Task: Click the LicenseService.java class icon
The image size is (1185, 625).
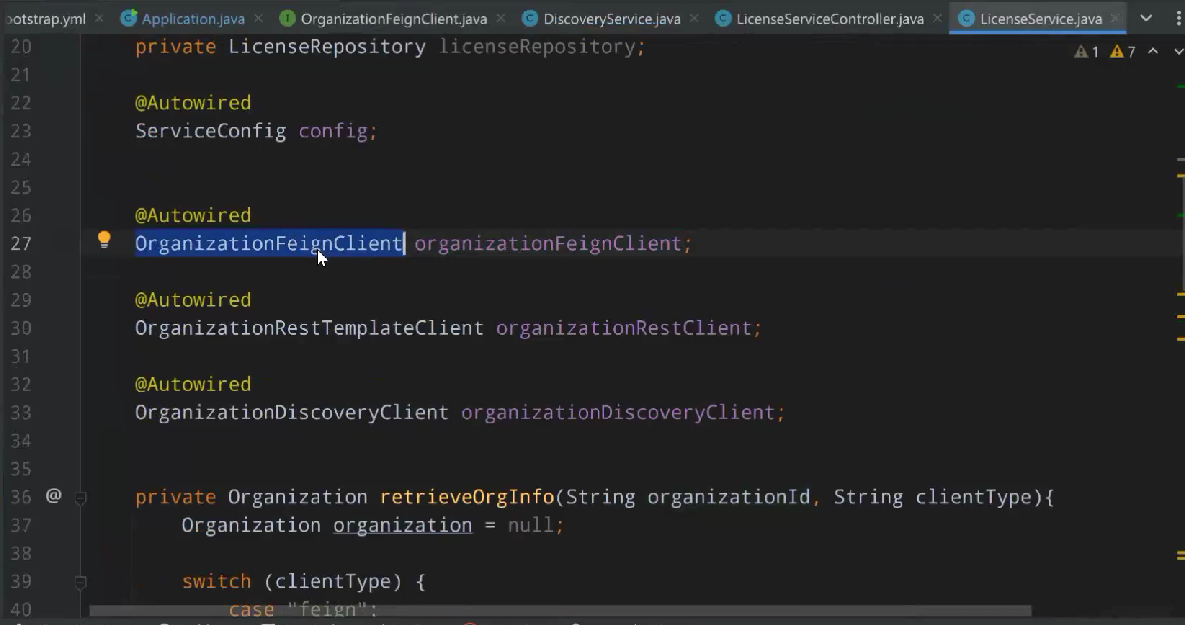Action: (x=966, y=19)
